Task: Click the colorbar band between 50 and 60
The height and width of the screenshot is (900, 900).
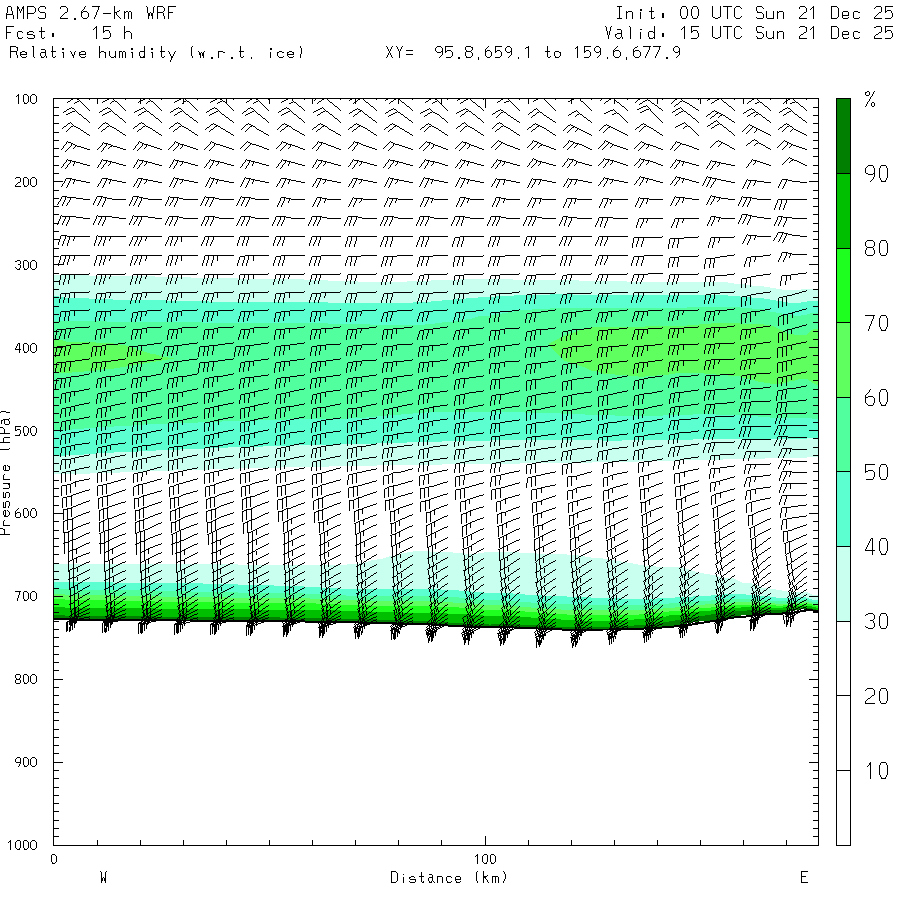Action: click(x=843, y=435)
